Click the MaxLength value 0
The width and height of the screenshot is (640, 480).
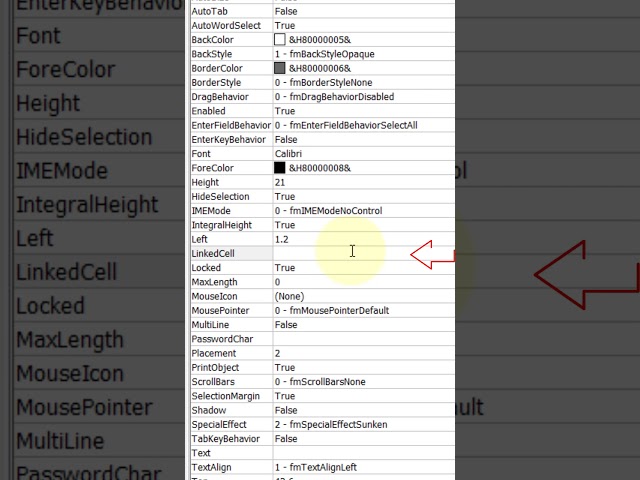tap(278, 282)
